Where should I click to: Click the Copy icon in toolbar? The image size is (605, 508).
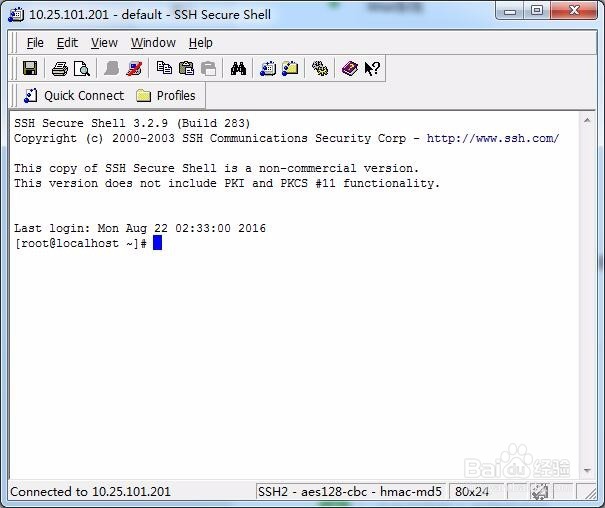(x=164, y=69)
